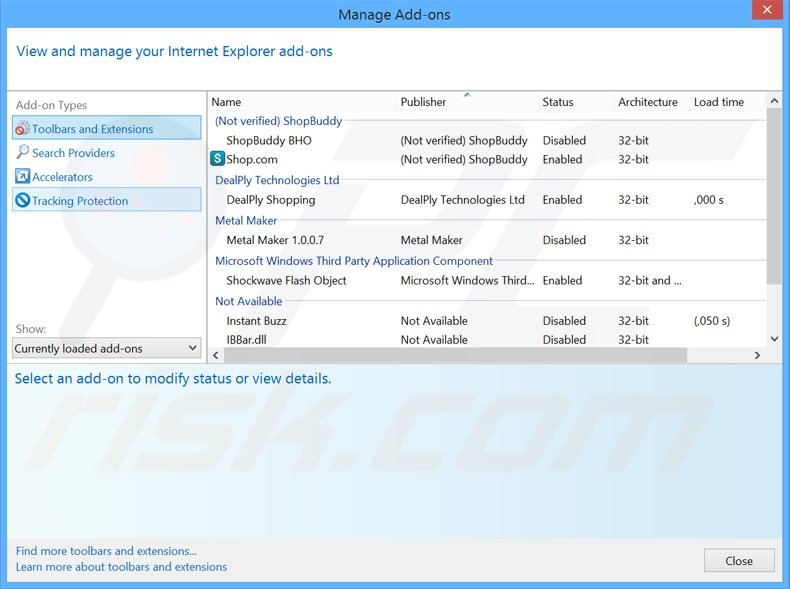
Task: Click the right arrow of horizontal scrollbar
Action: [757, 355]
